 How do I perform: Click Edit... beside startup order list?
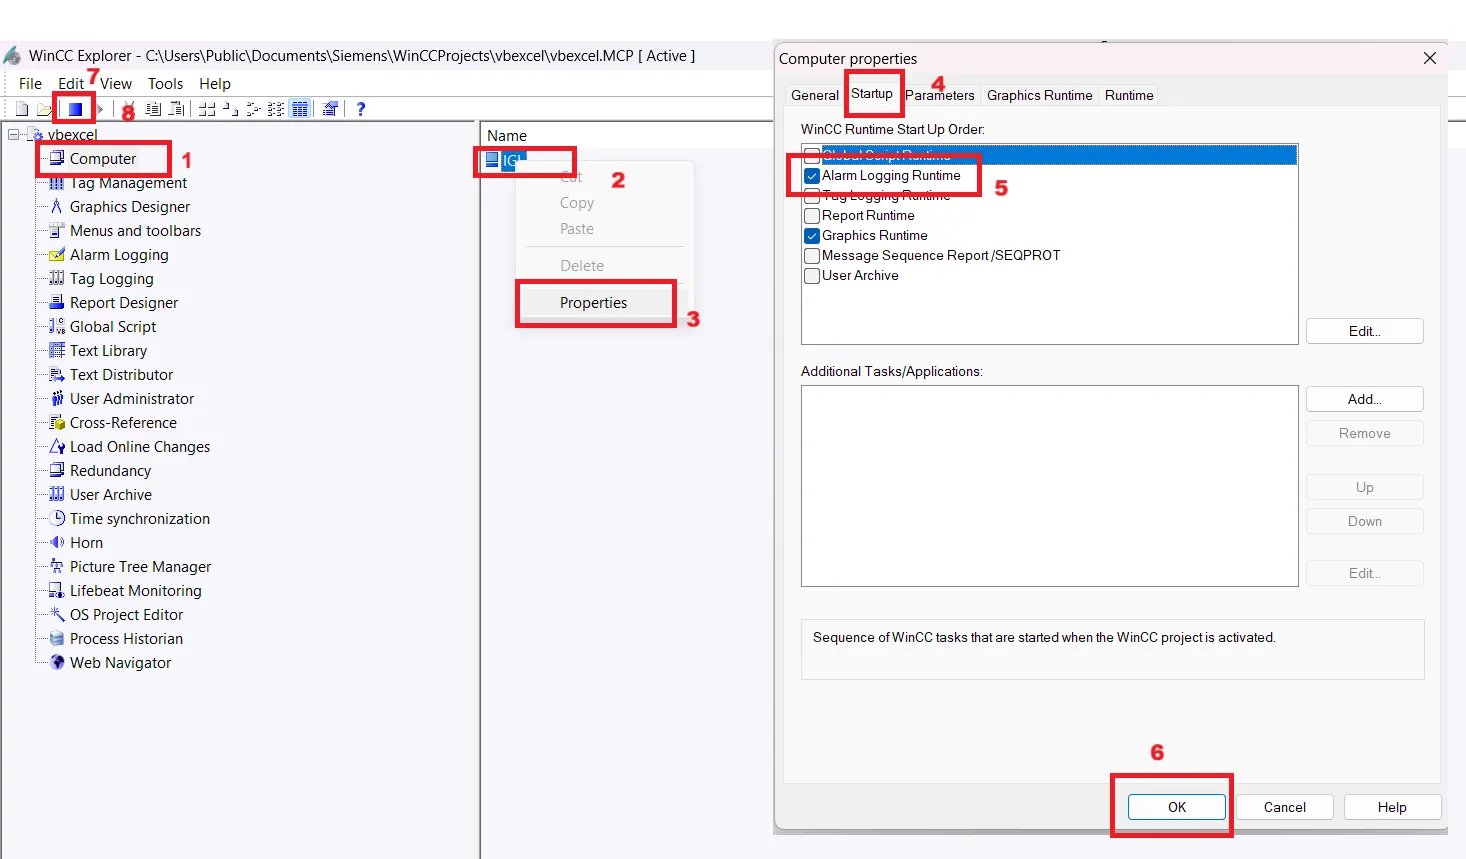pyautogui.click(x=1364, y=331)
